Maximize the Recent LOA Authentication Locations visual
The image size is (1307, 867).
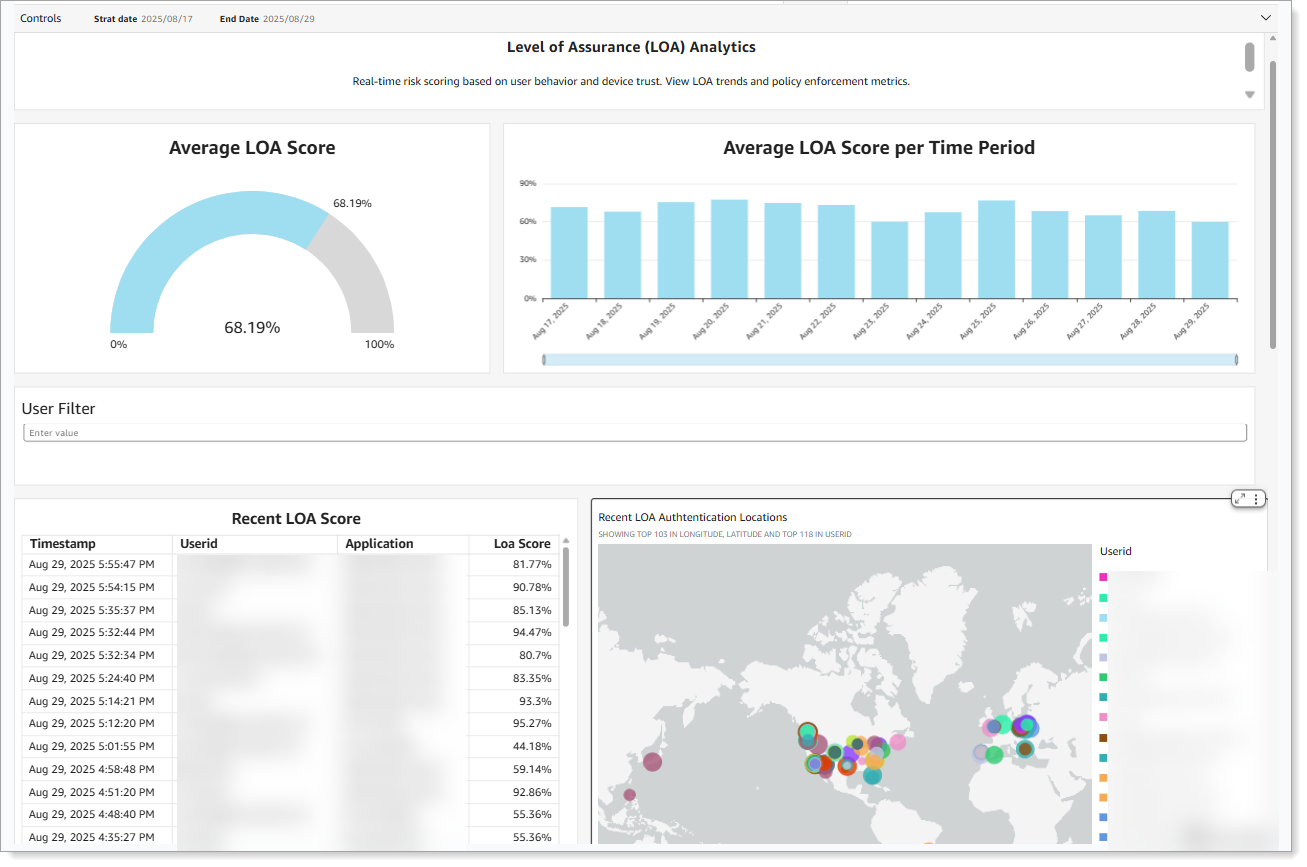point(1239,497)
